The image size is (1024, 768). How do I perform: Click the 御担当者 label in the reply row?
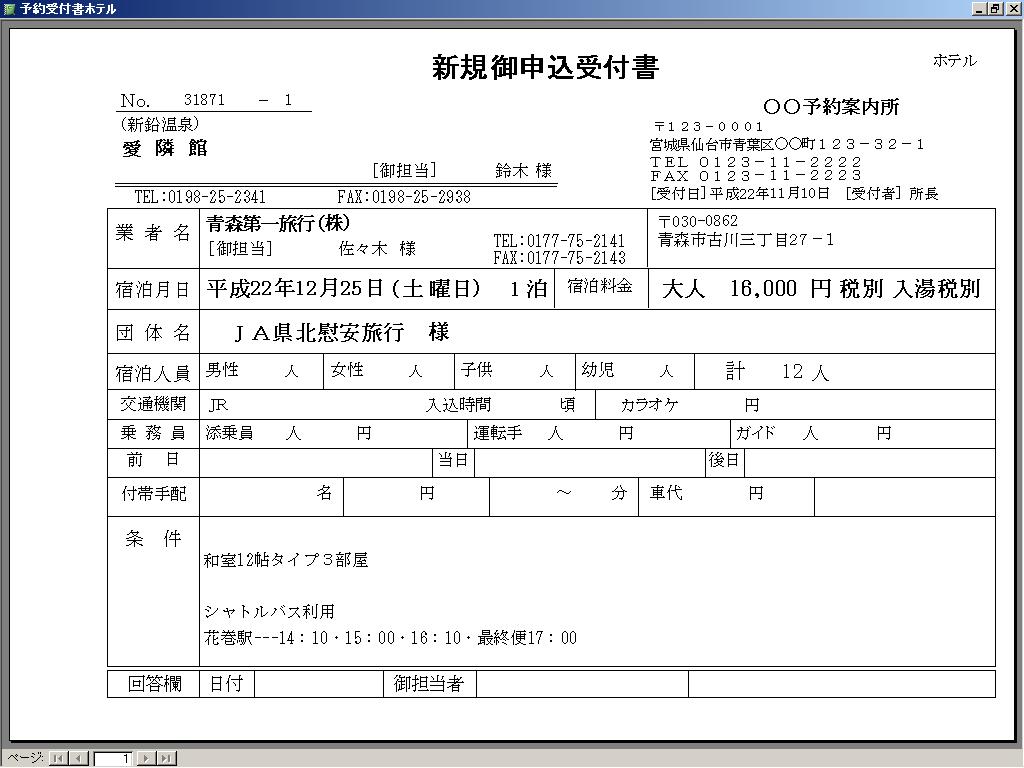[x=428, y=684]
